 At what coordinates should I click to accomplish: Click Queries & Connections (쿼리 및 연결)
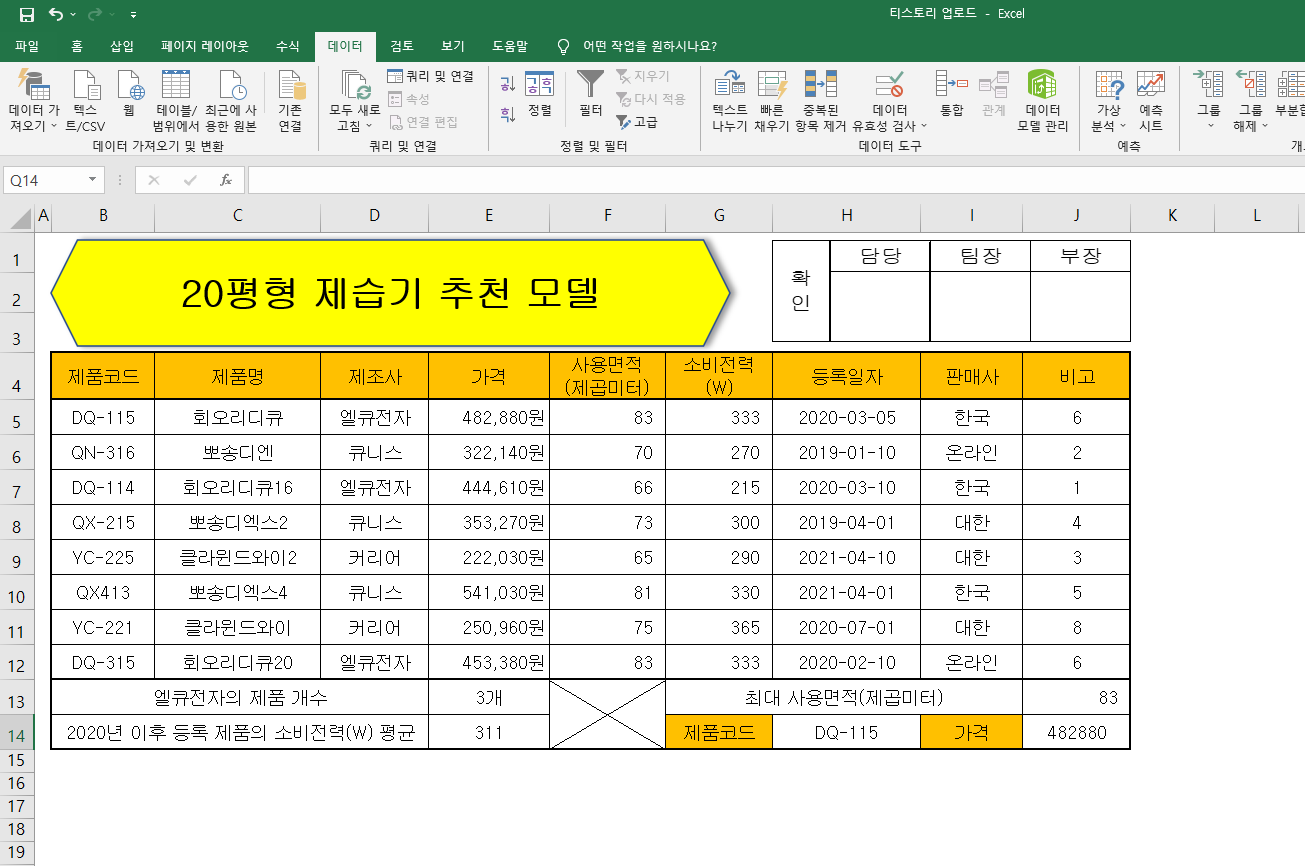(430, 76)
